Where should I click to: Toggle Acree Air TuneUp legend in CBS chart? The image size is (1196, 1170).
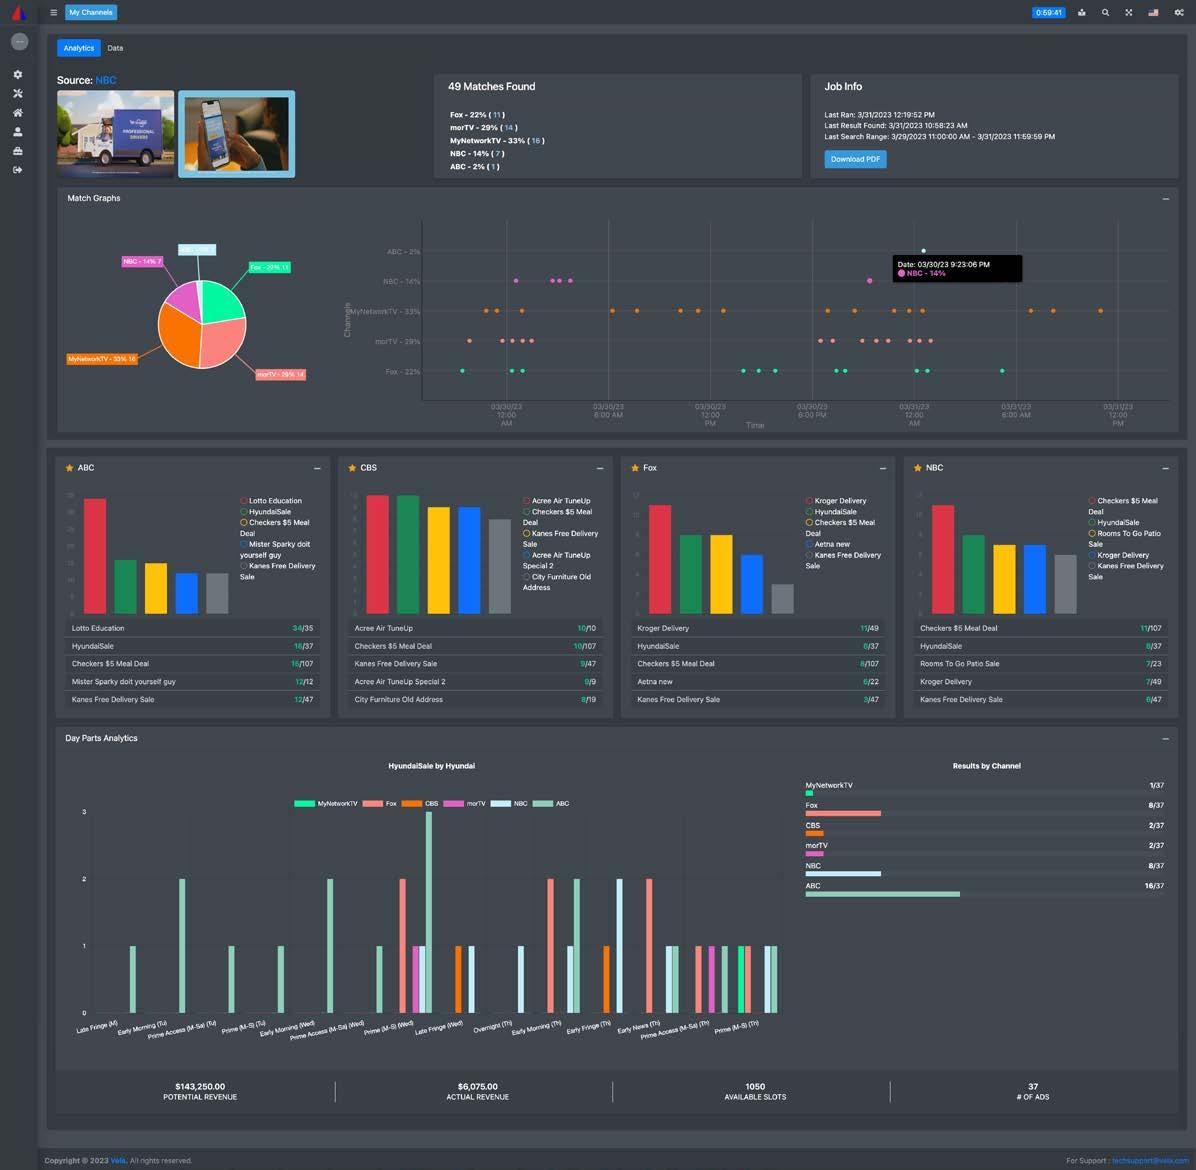coord(557,501)
